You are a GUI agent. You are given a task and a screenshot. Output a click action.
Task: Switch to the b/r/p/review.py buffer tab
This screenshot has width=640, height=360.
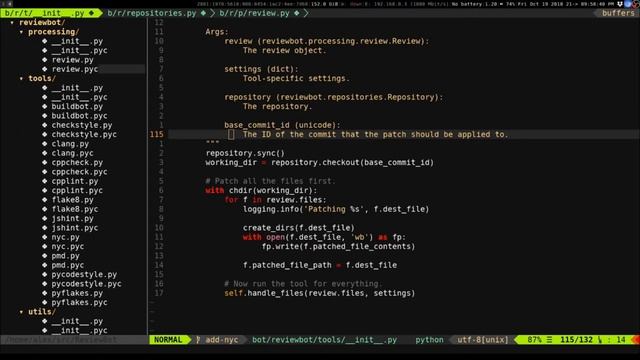coord(260,13)
